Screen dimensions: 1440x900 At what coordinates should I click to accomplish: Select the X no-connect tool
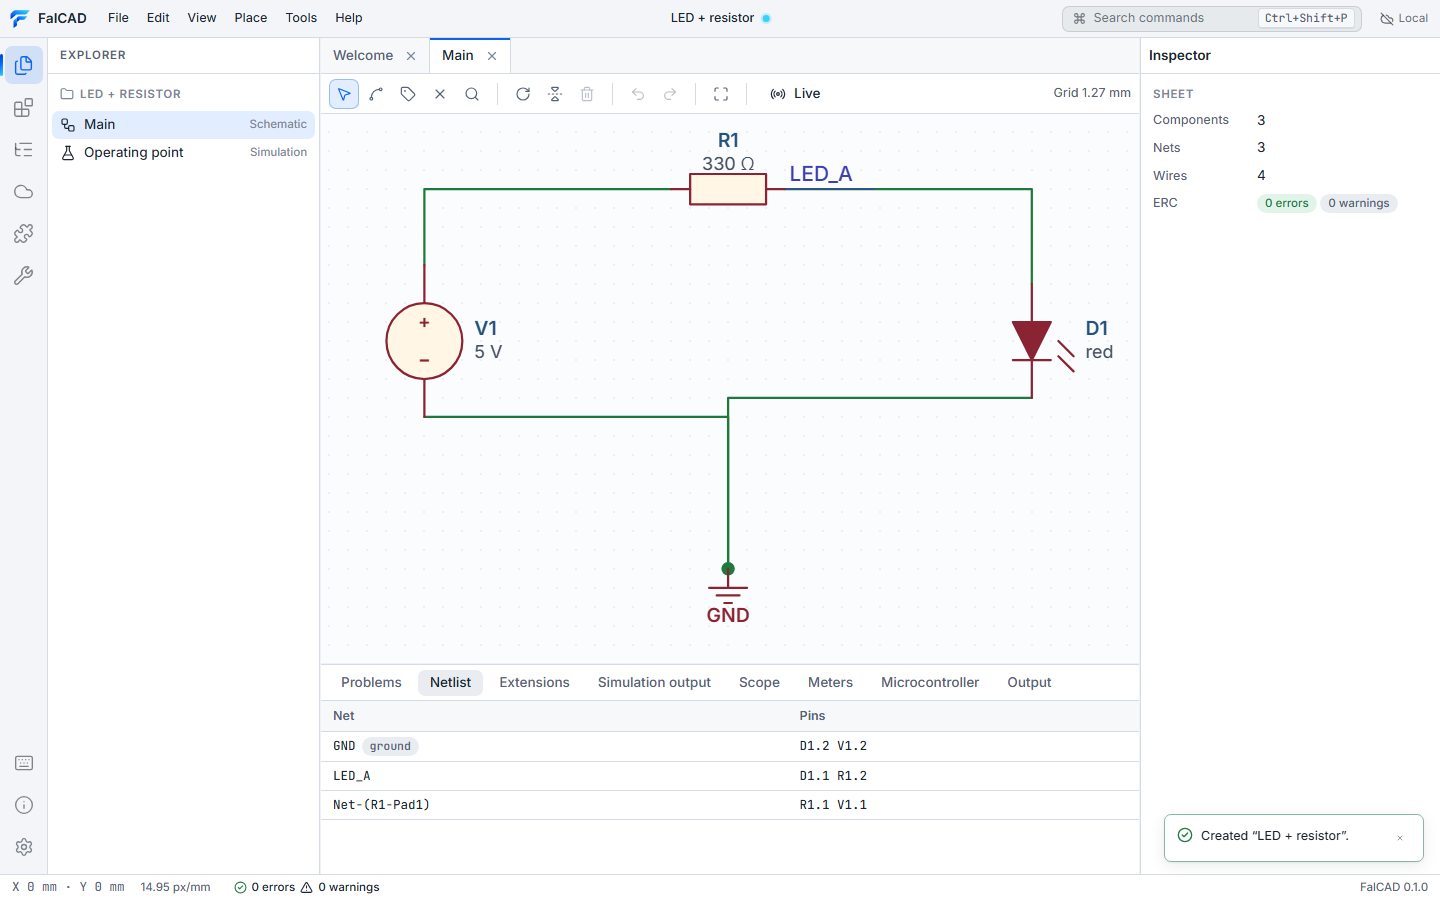pyautogui.click(x=440, y=94)
